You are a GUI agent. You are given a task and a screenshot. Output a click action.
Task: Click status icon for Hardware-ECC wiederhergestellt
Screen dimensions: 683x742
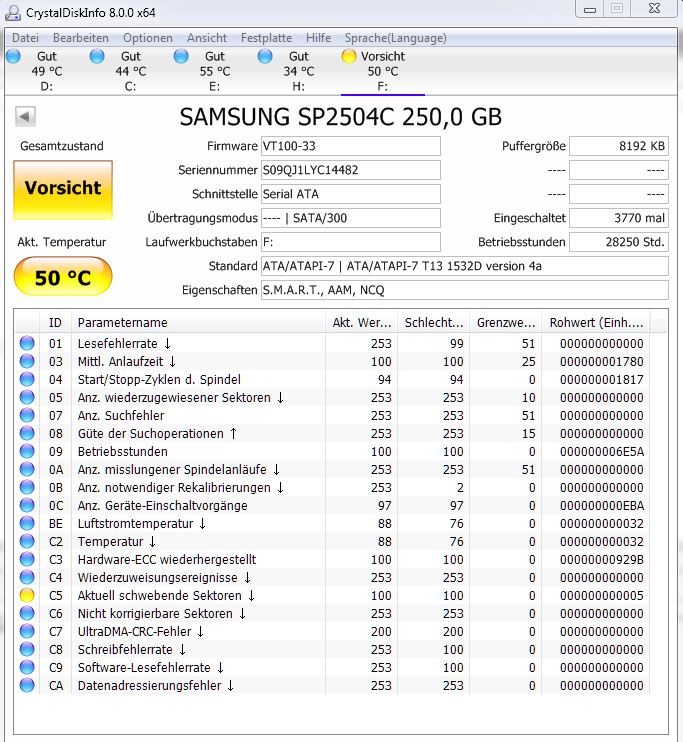tap(27, 559)
